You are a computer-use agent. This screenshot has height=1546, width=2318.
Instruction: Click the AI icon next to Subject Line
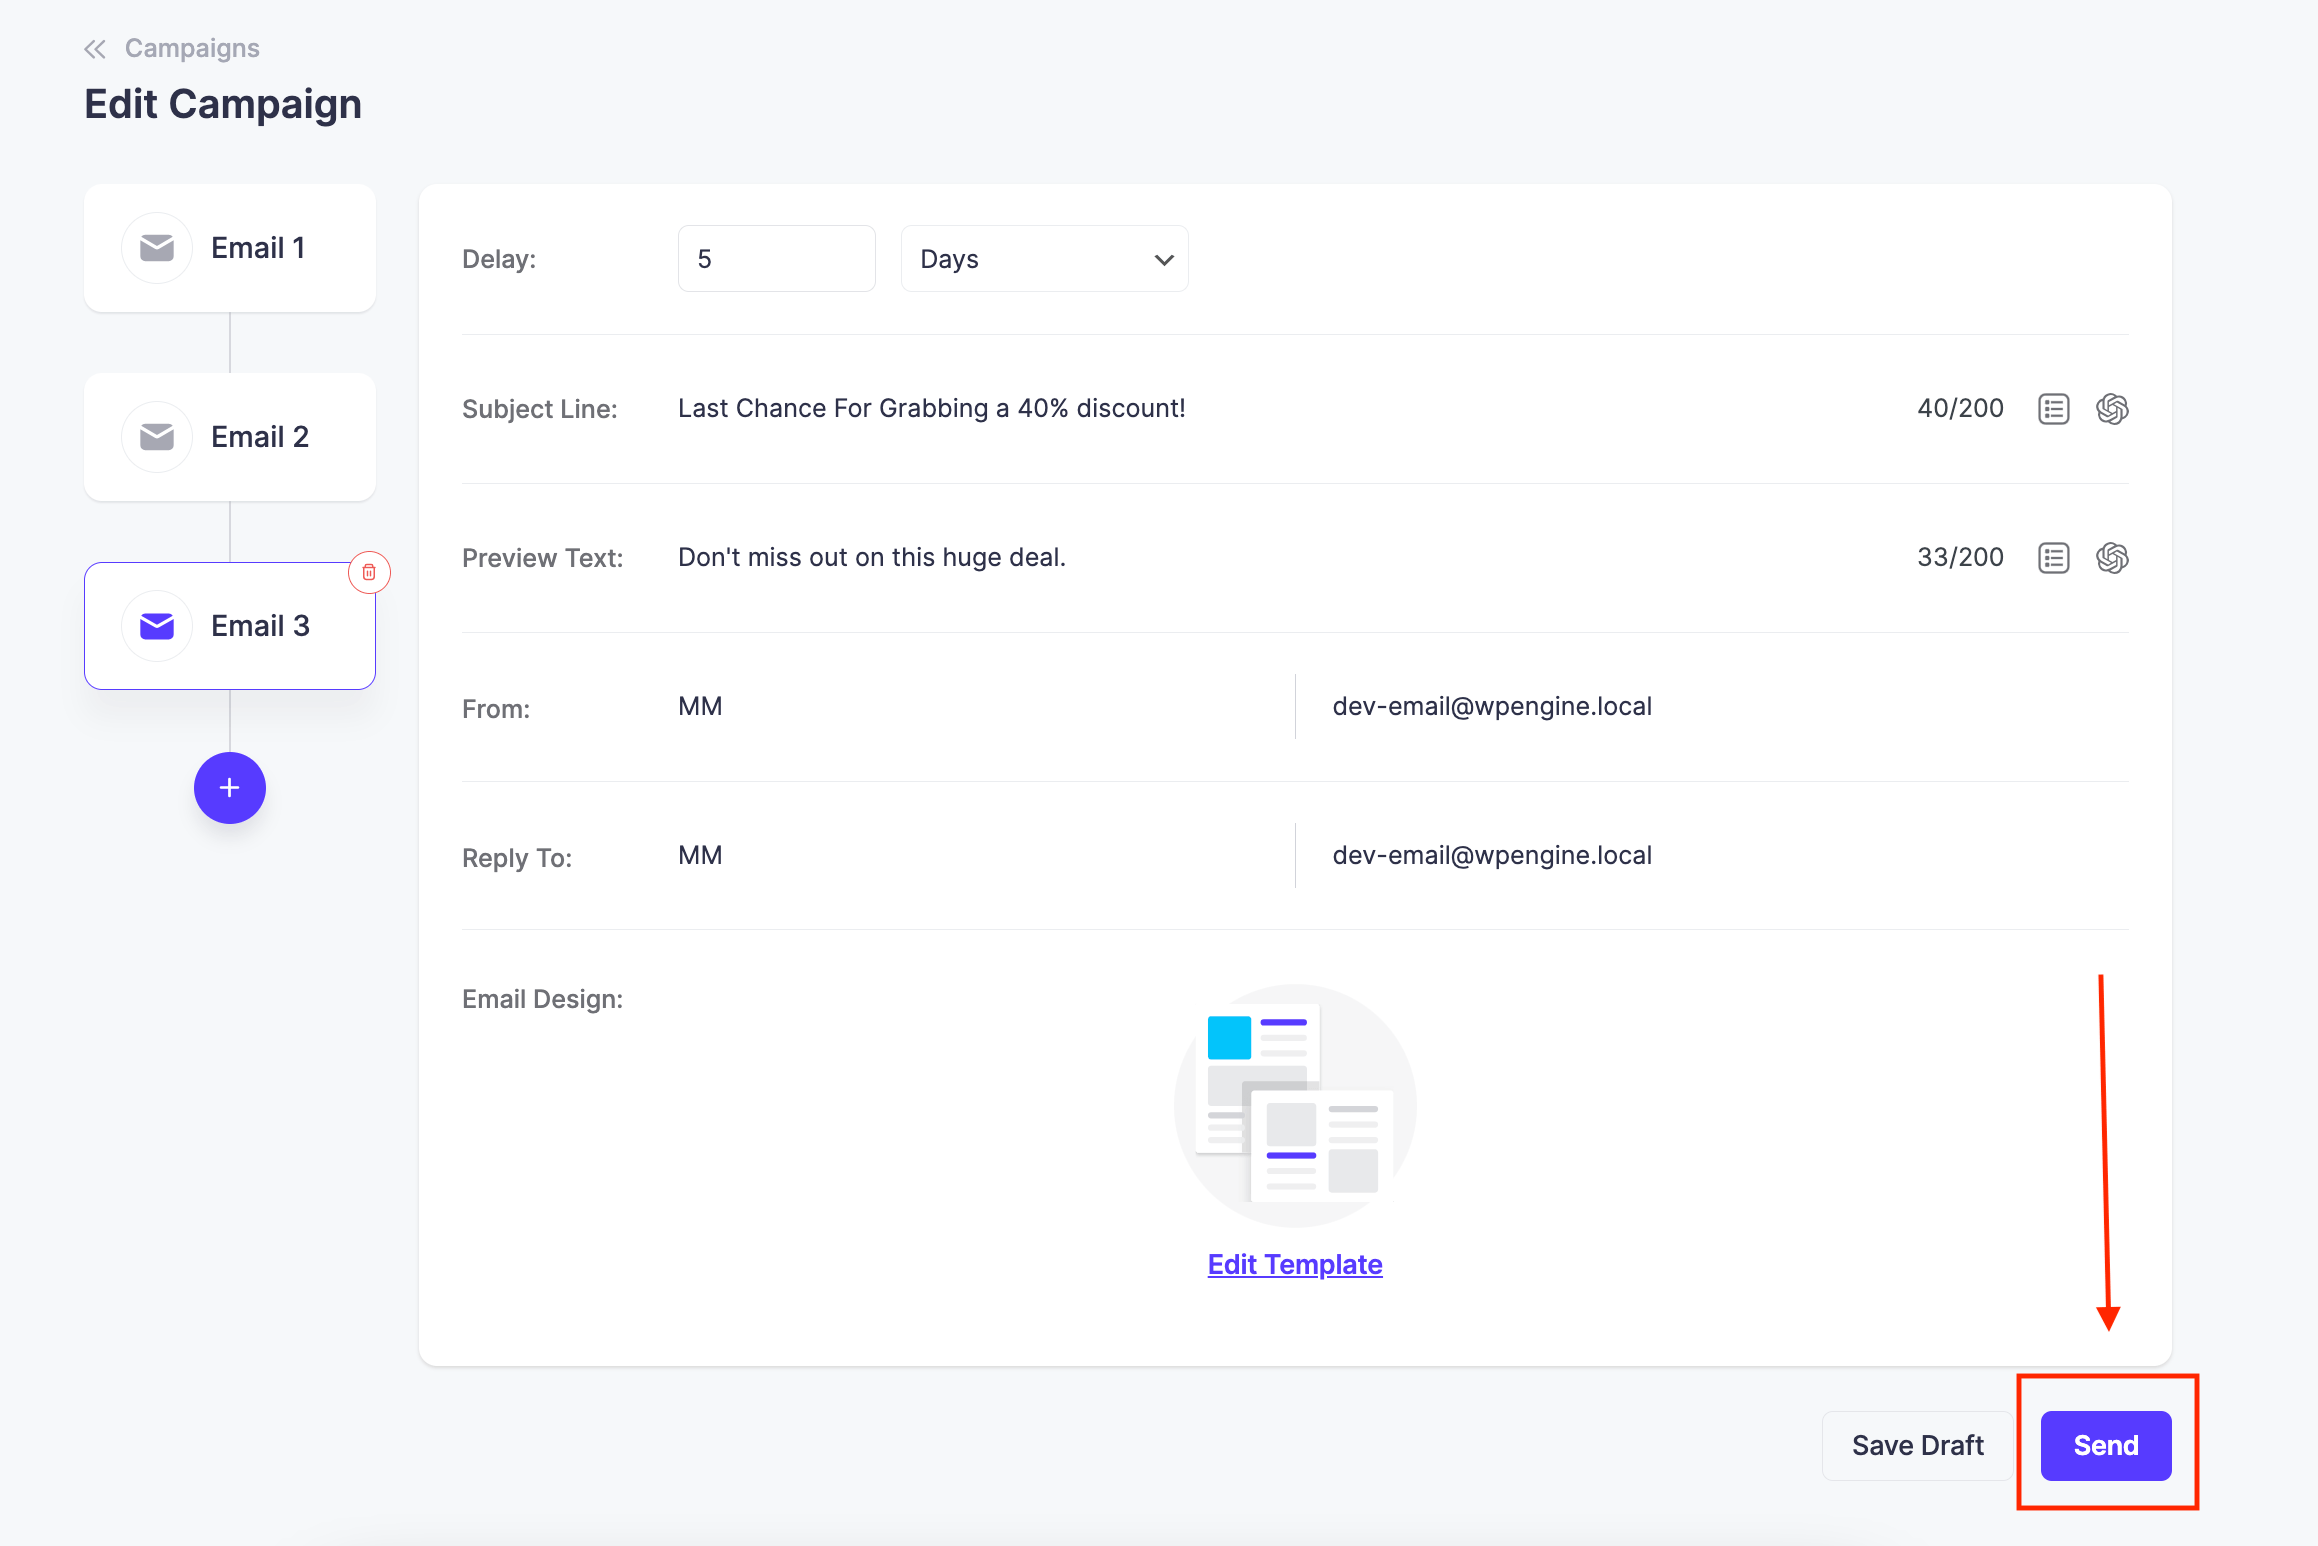pyautogui.click(x=2113, y=407)
